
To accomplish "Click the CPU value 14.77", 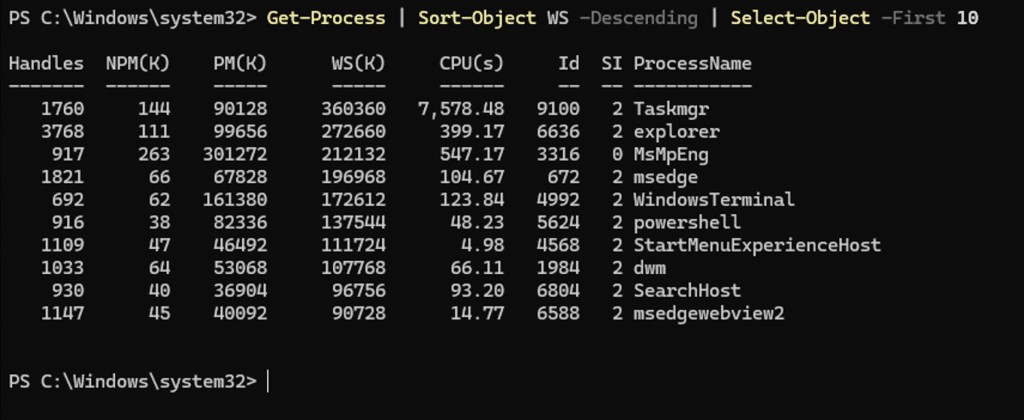I will point(477,314).
